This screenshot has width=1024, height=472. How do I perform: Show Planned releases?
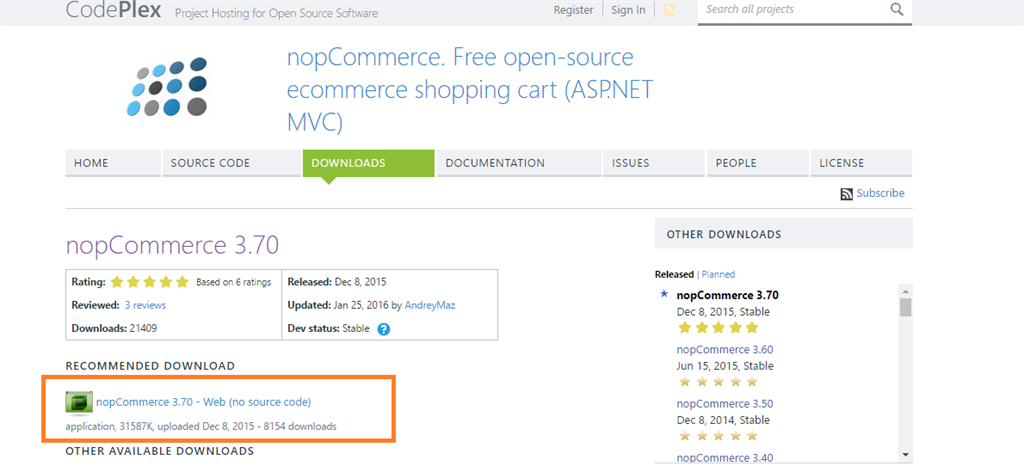point(718,274)
